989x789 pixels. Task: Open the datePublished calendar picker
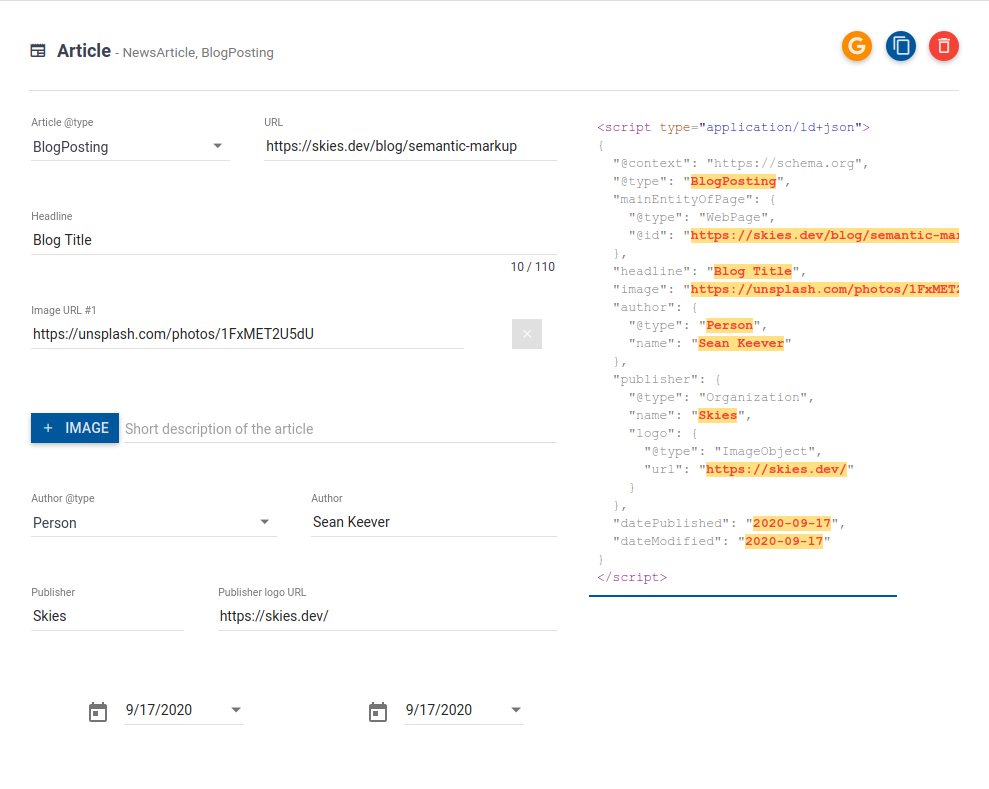point(97,711)
